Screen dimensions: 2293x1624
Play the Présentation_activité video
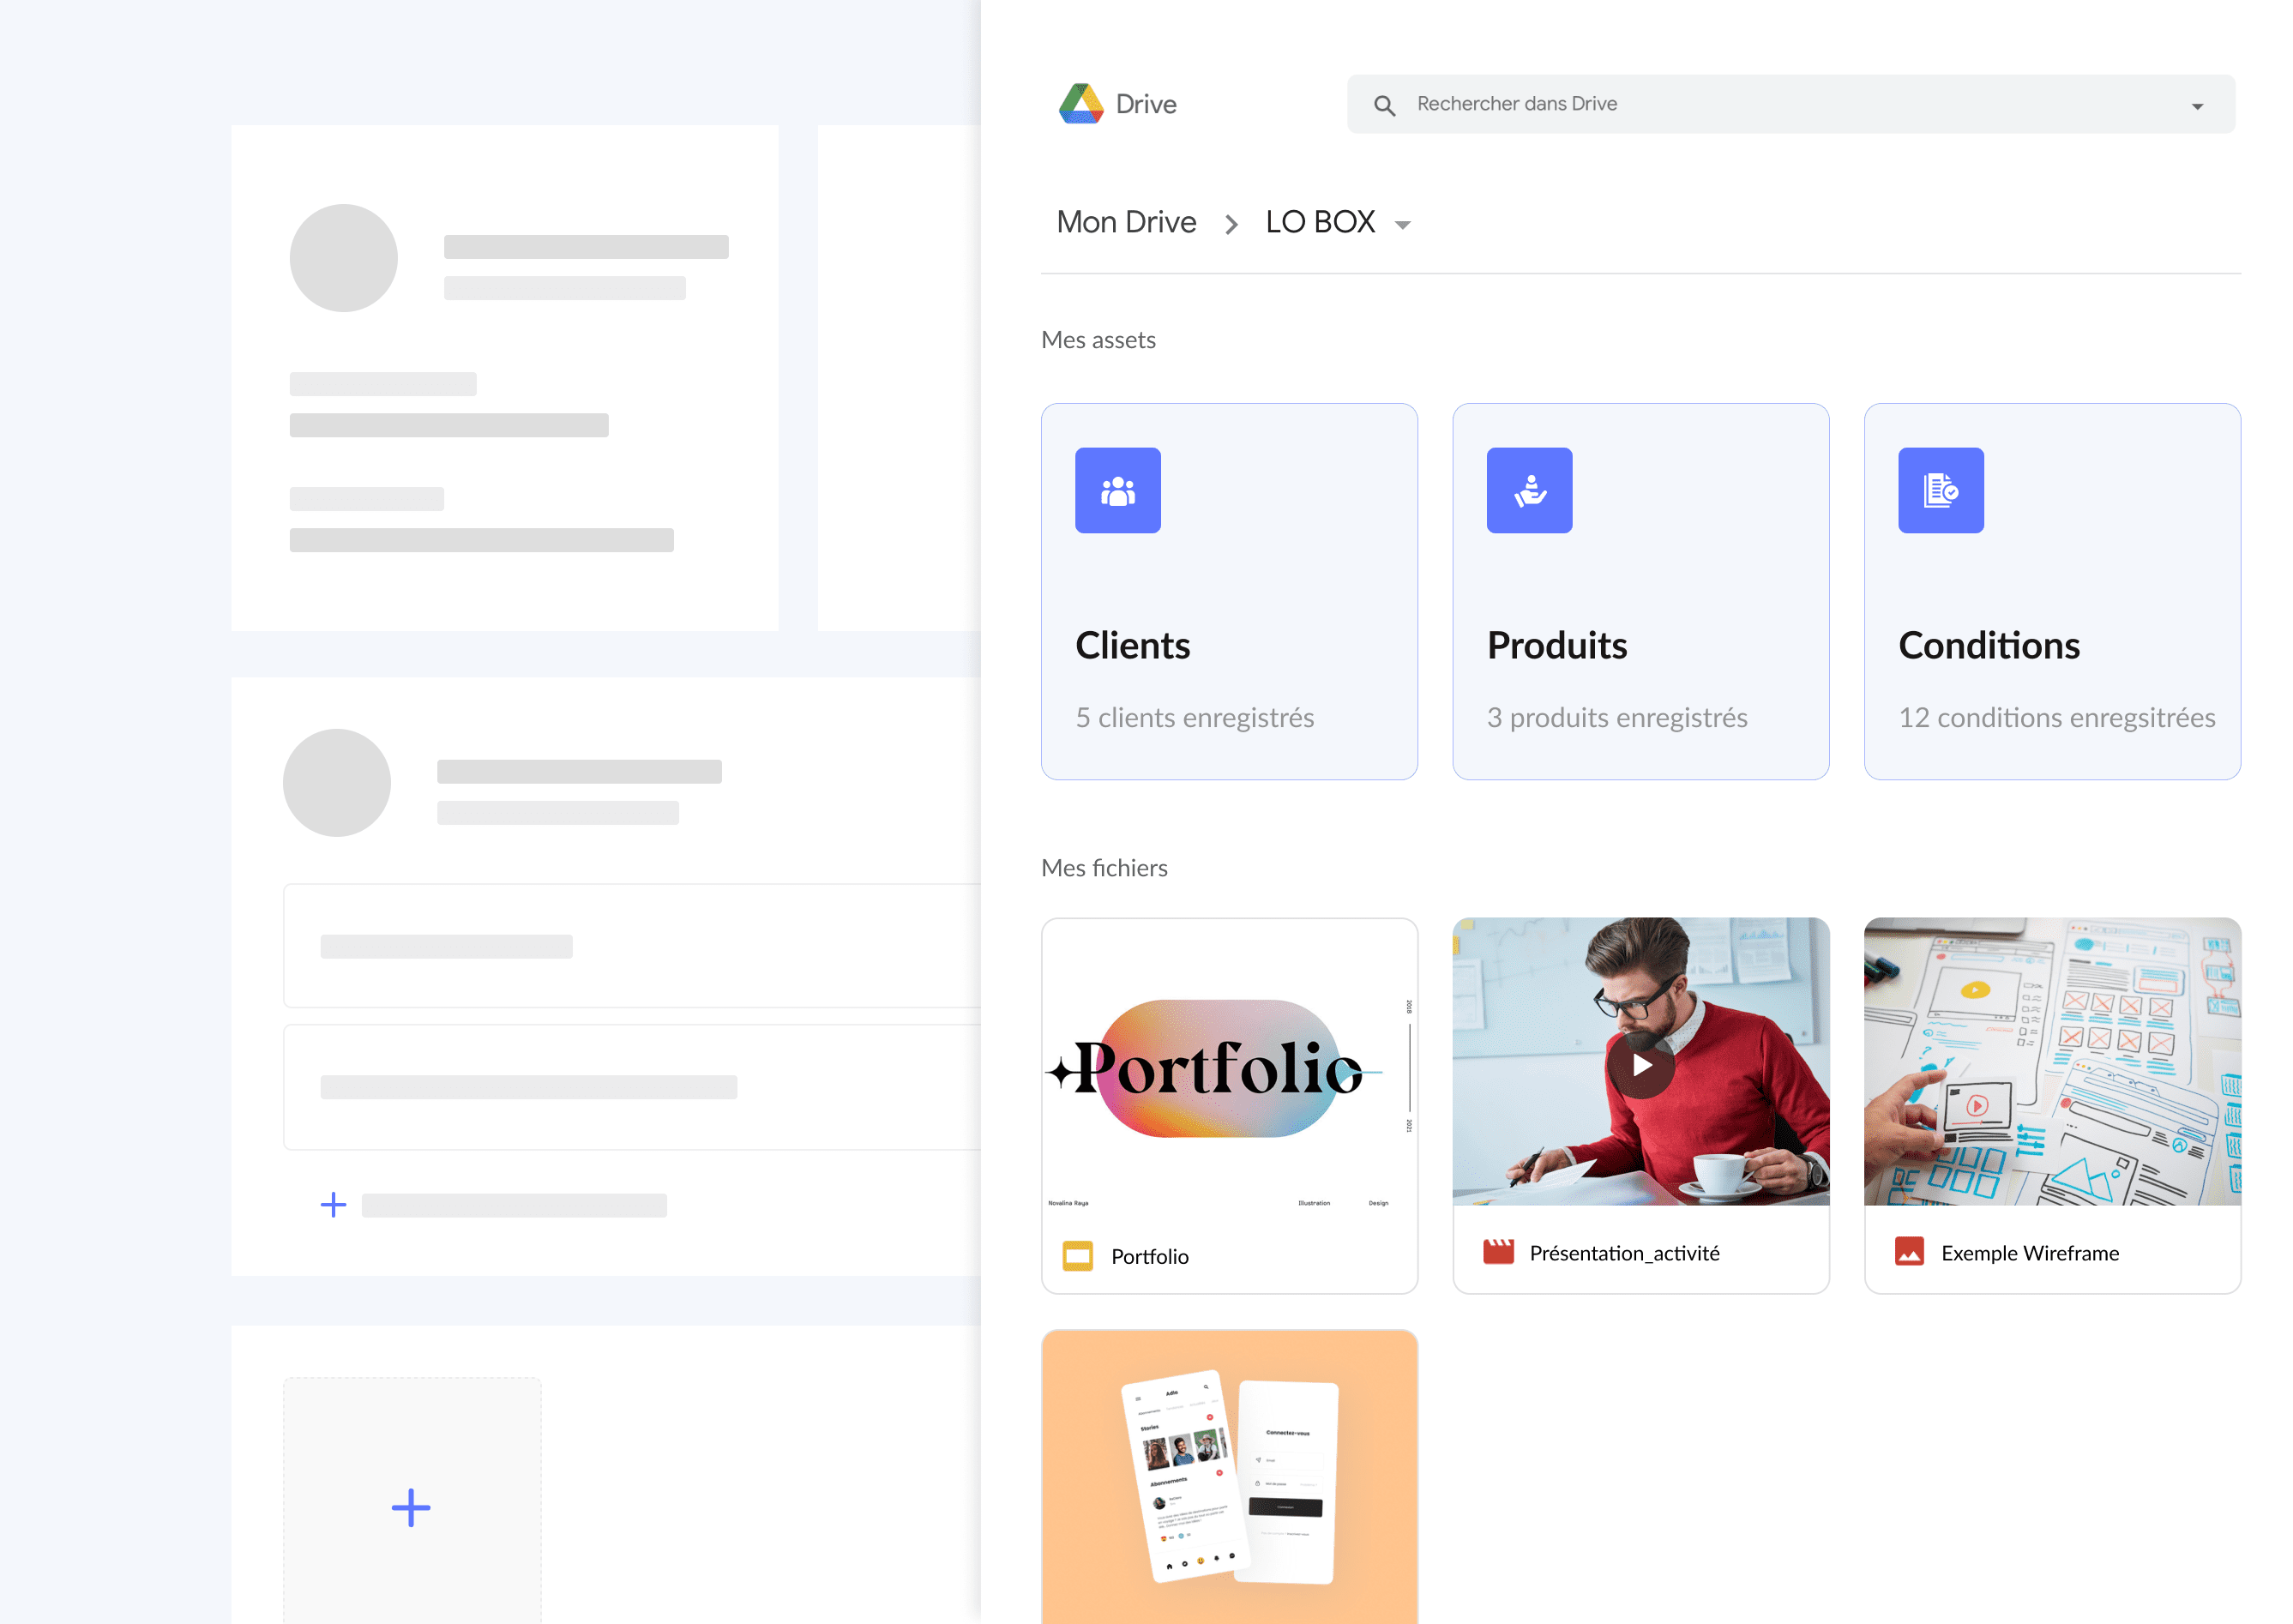coord(1640,1065)
